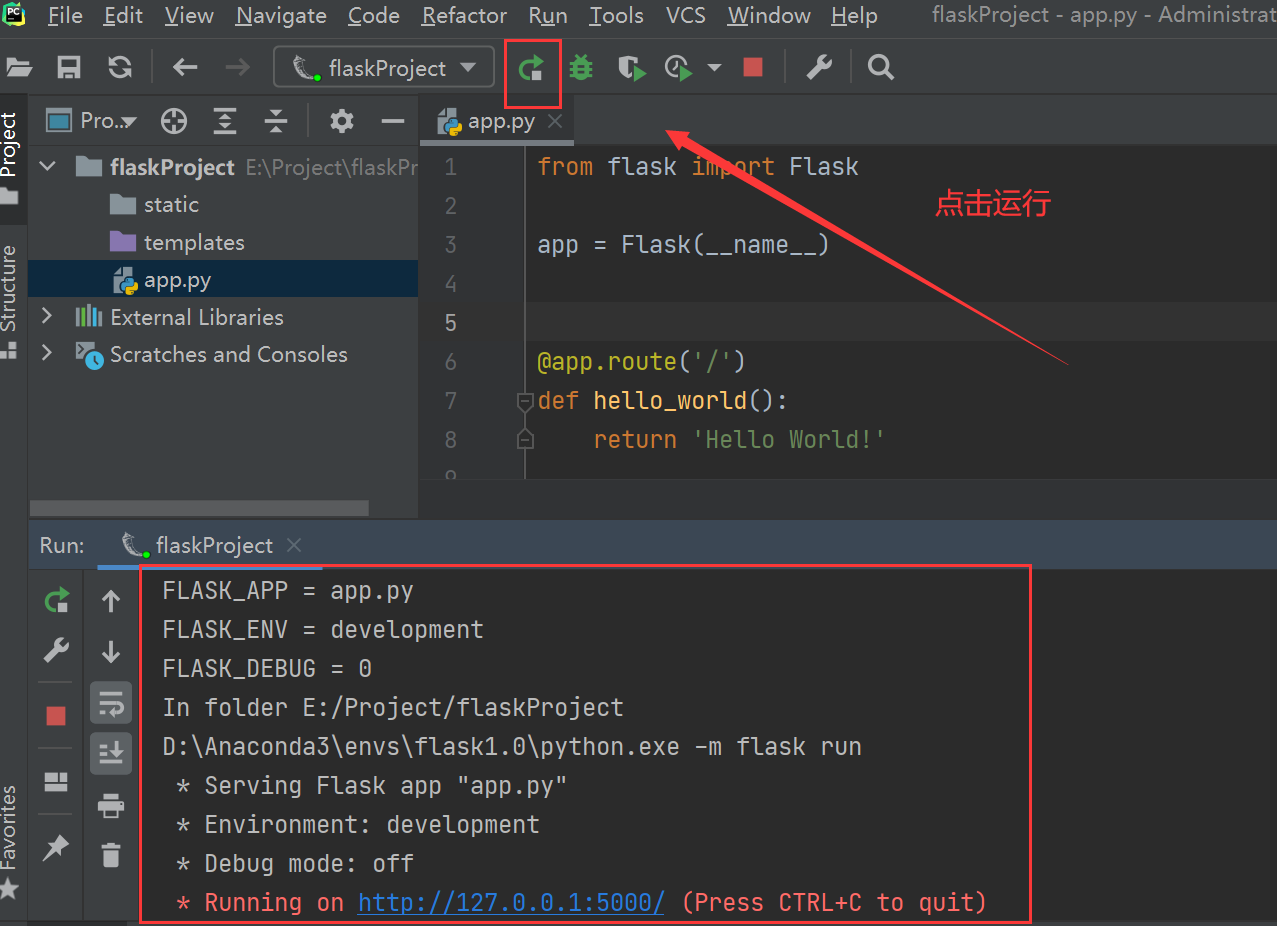This screenshot has height=926, width=1277.
Task: Toggle scroll to end in console
Action: pos(111,752)
